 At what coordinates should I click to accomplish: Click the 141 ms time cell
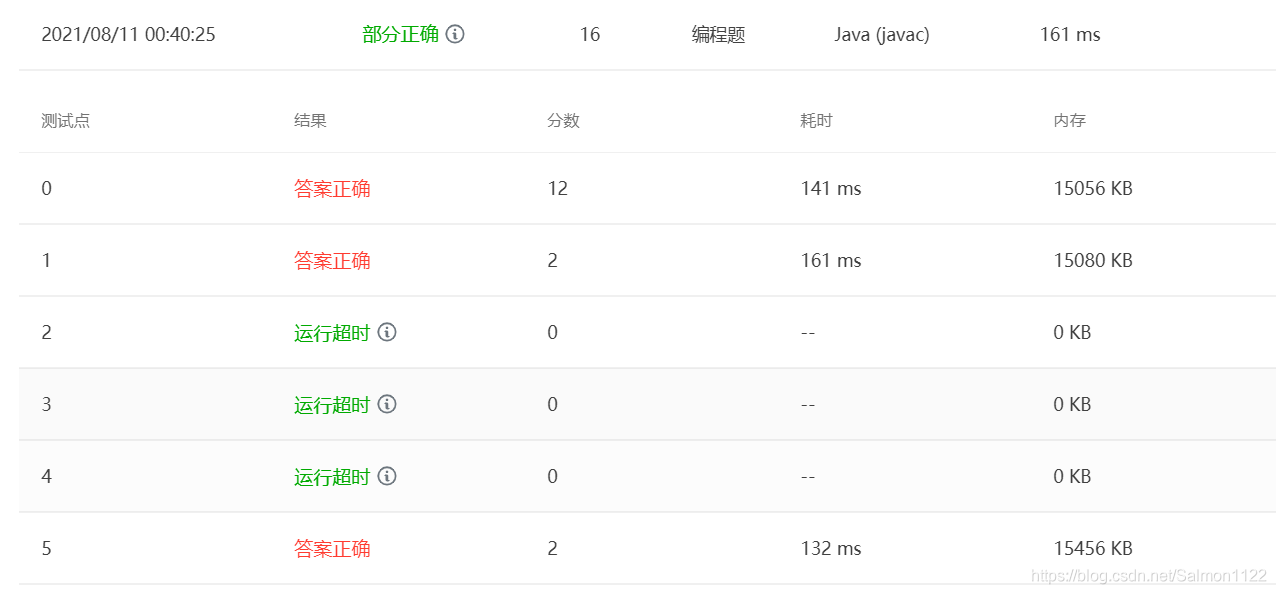pyautogui.click(x=831, y=188)
